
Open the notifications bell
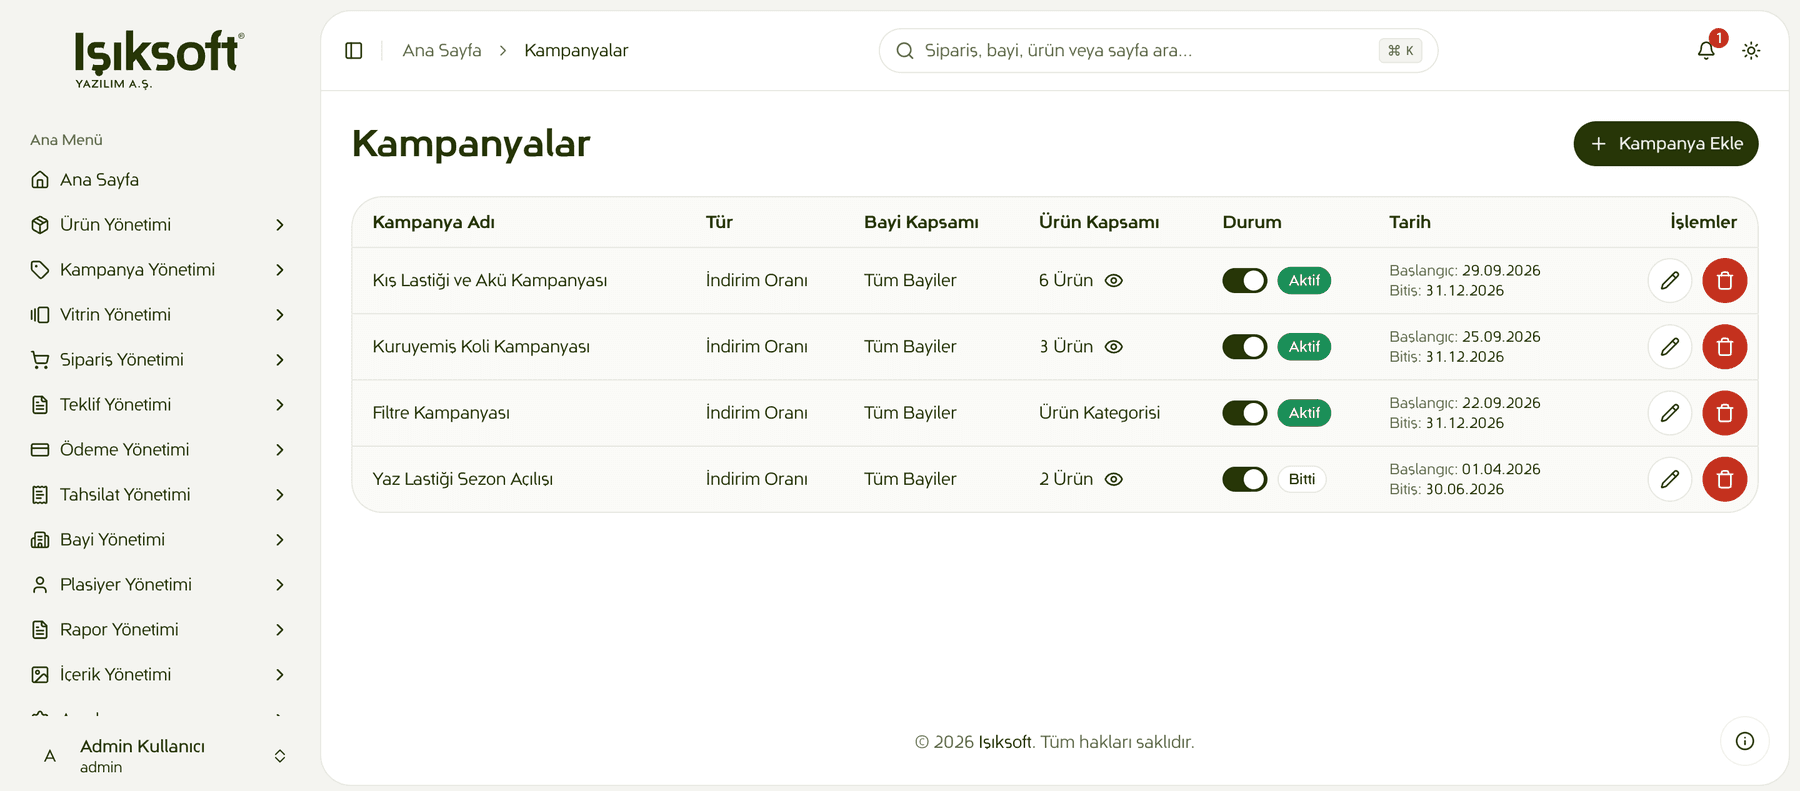point(1706,50)
